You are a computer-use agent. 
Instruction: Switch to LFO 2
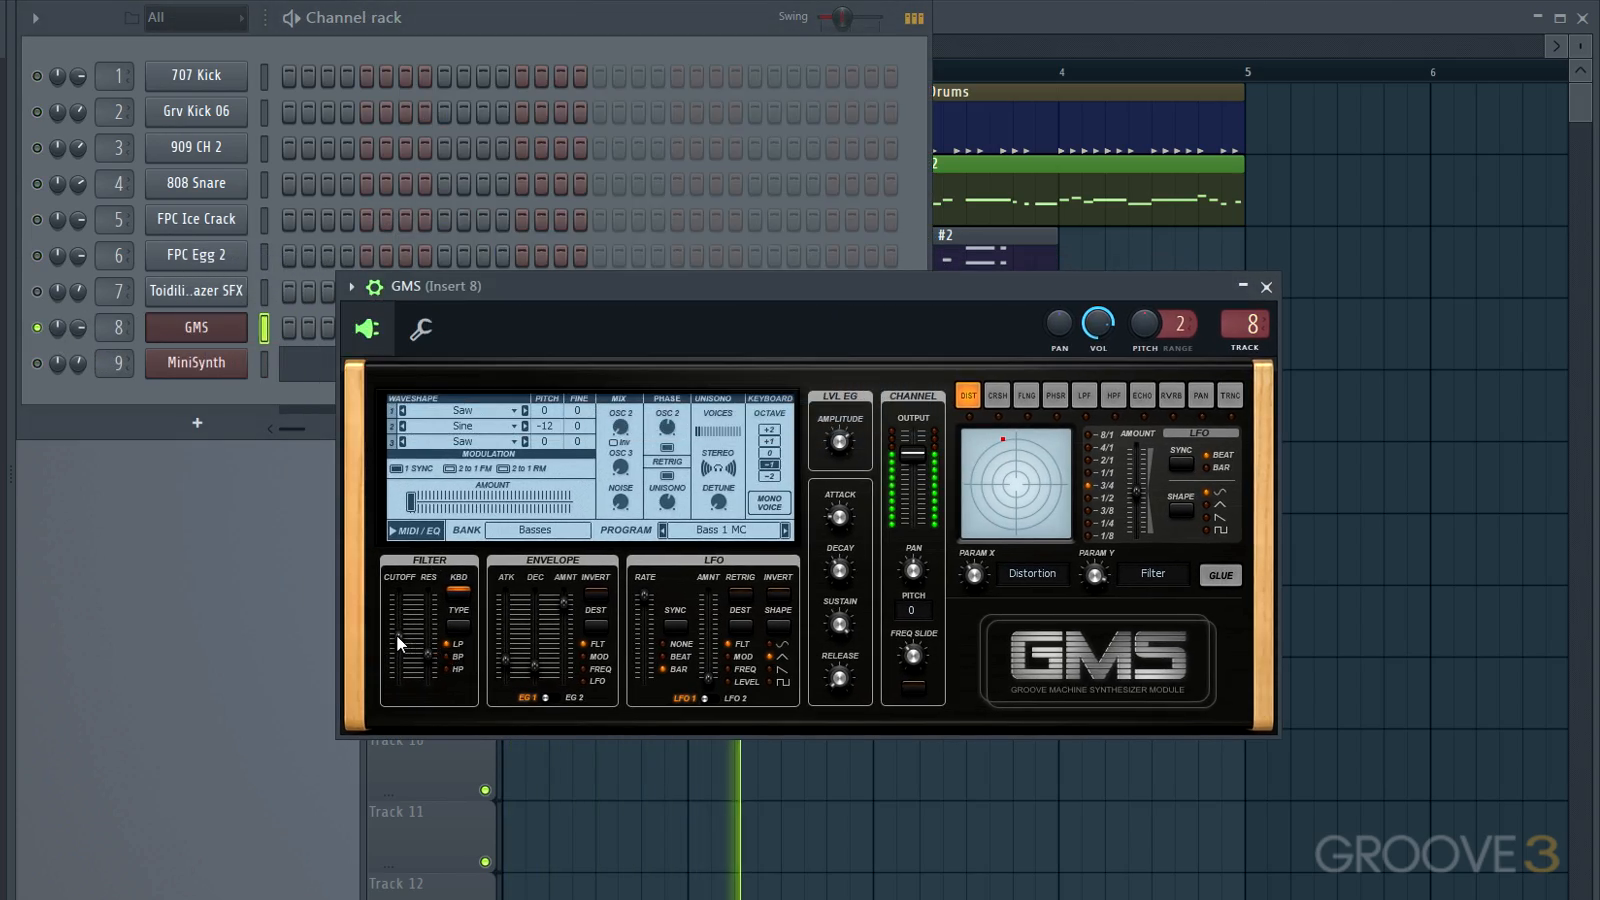coord(735,699)
